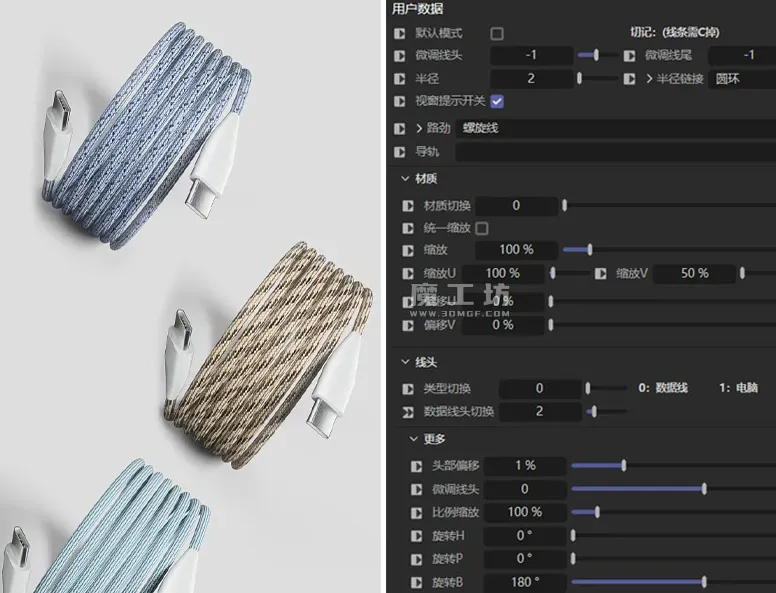Uncheck the 视窗提示开关 checkbox

coord(497,101)
